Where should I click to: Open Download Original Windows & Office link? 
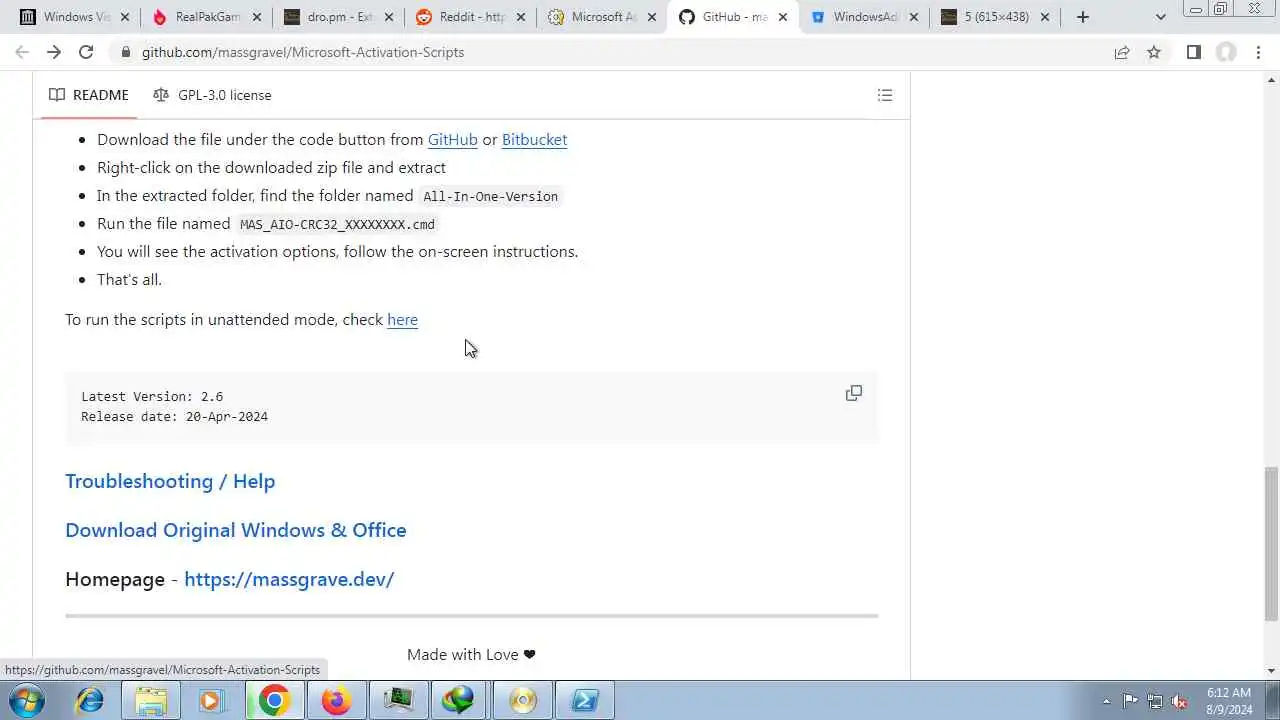[236, 530]
